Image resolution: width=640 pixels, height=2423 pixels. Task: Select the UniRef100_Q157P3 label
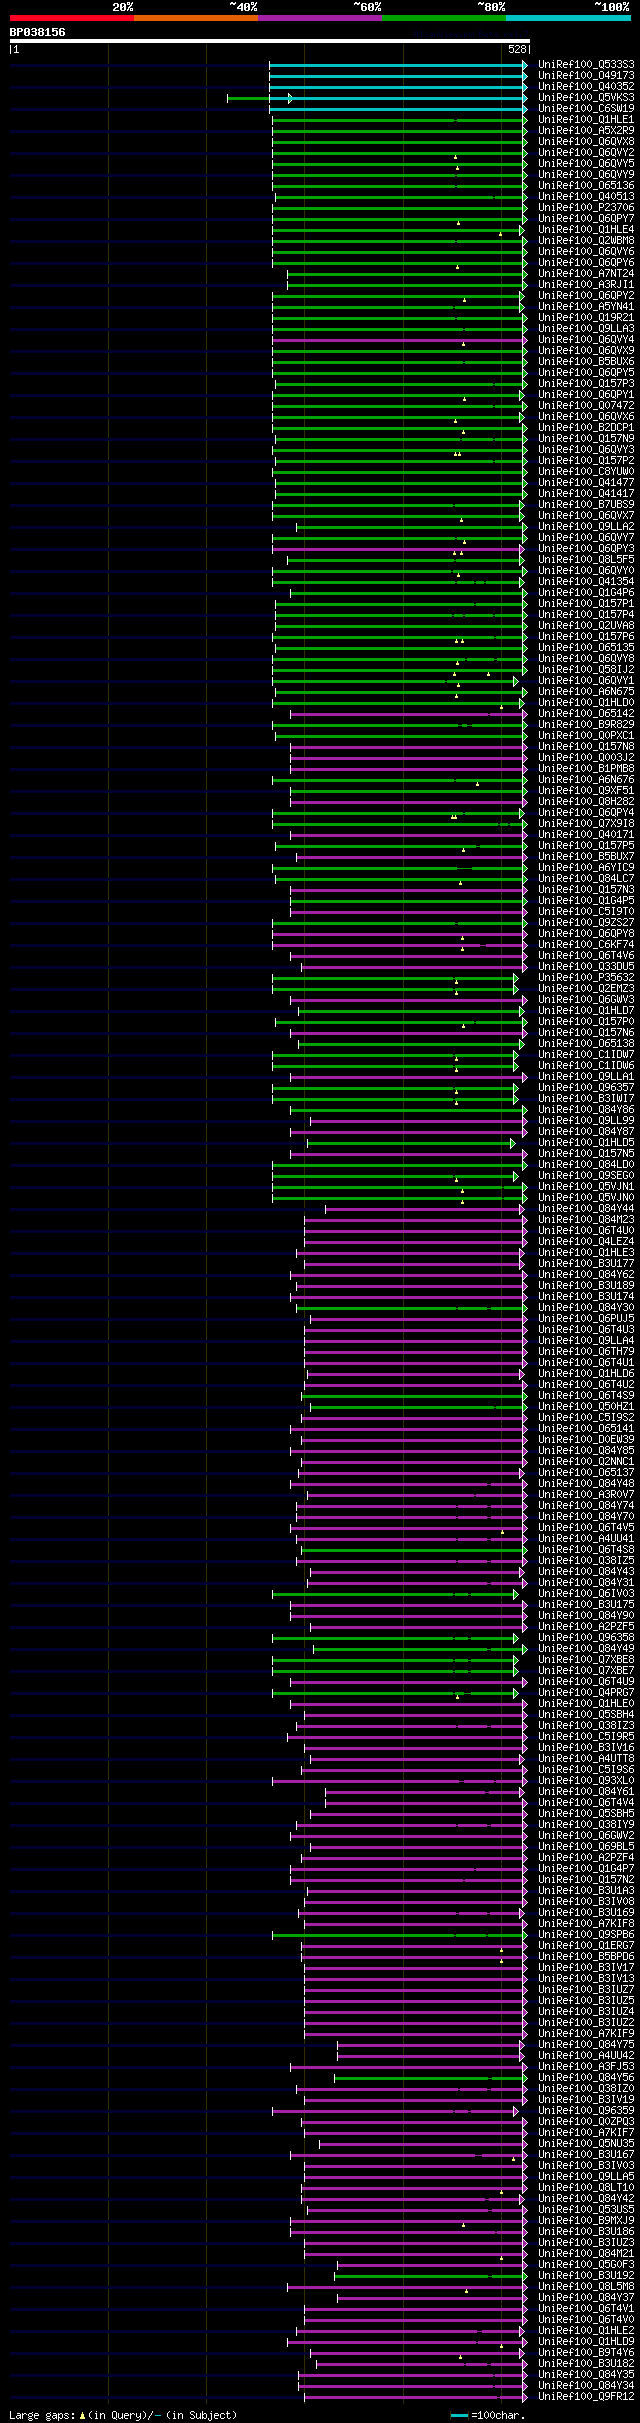(x=586, y=383)
